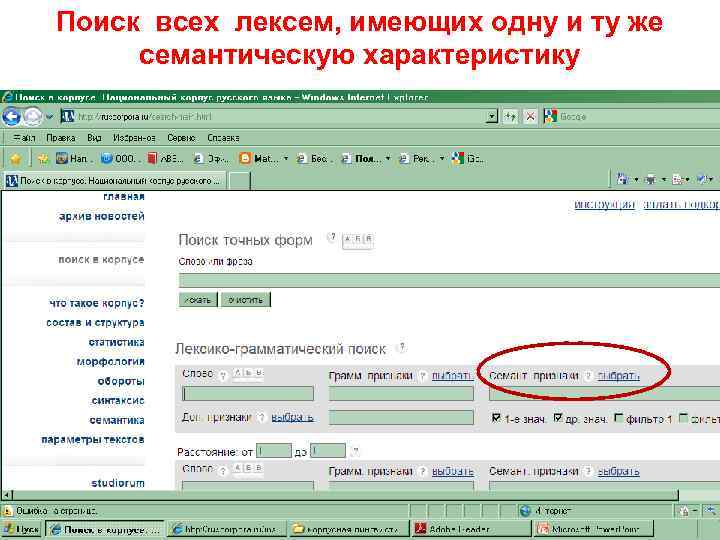
Task: Open 'studiorum' sidebar link
Action: coord(118,483)
